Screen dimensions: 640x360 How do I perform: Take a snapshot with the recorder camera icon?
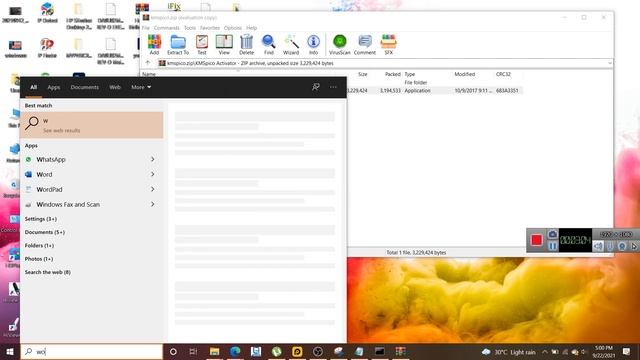pyautogui.click(x=553, y=234)
